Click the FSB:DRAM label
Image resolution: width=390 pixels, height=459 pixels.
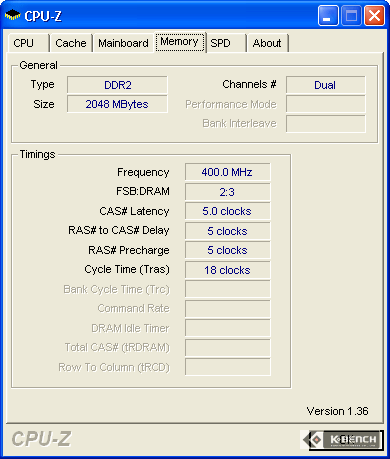click(143, 191)
